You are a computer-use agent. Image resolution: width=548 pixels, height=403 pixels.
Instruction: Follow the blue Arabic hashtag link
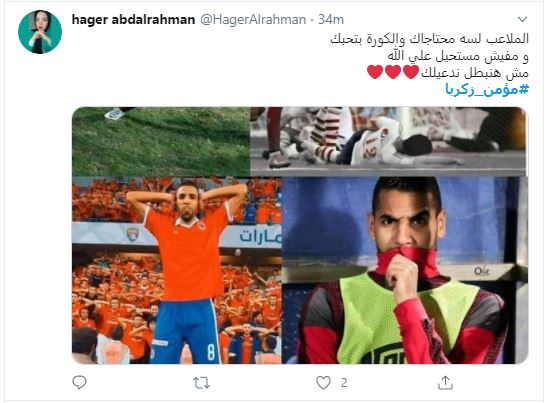[487, 90]
